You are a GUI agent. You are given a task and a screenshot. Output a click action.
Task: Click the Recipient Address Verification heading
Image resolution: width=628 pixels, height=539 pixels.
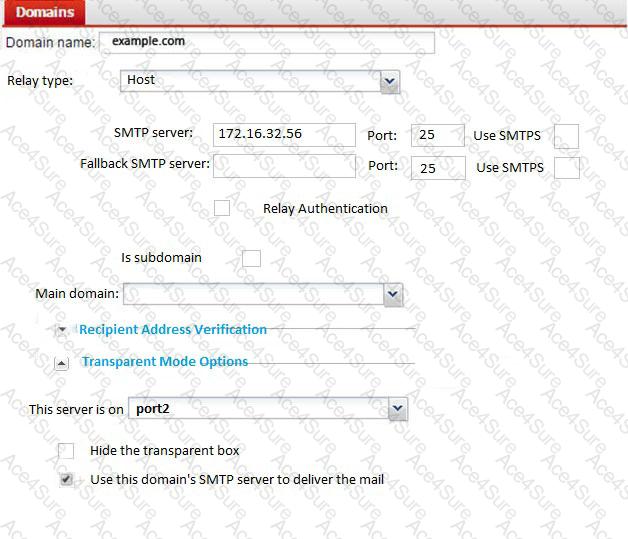tap(173, 329)
